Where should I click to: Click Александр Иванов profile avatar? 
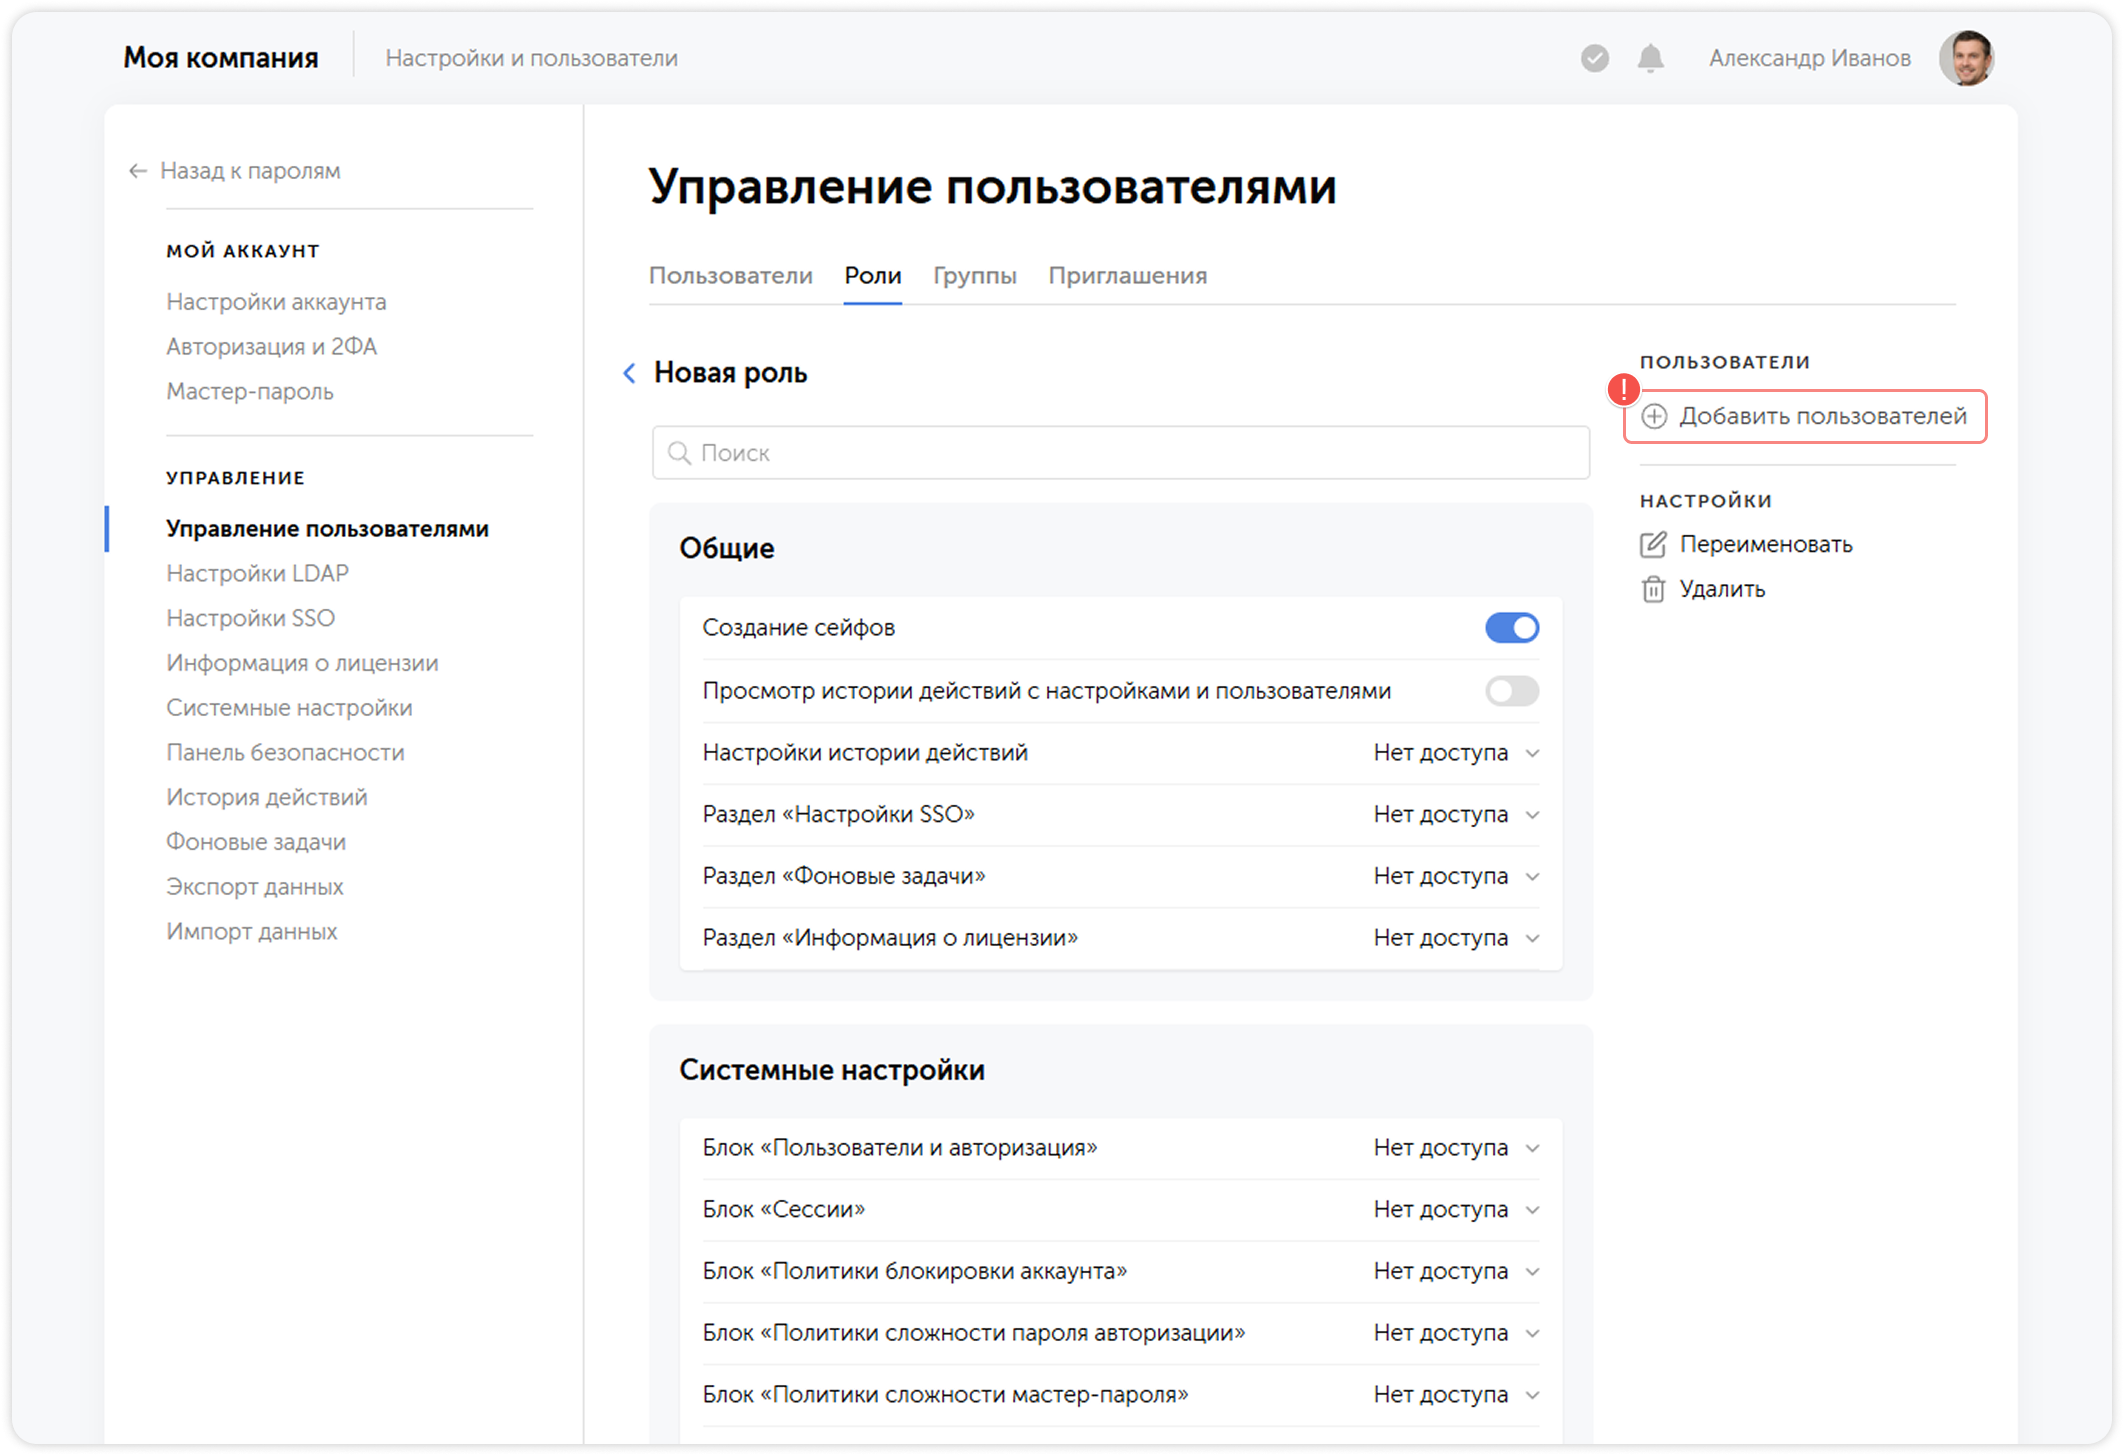[x=1967, y=58]
